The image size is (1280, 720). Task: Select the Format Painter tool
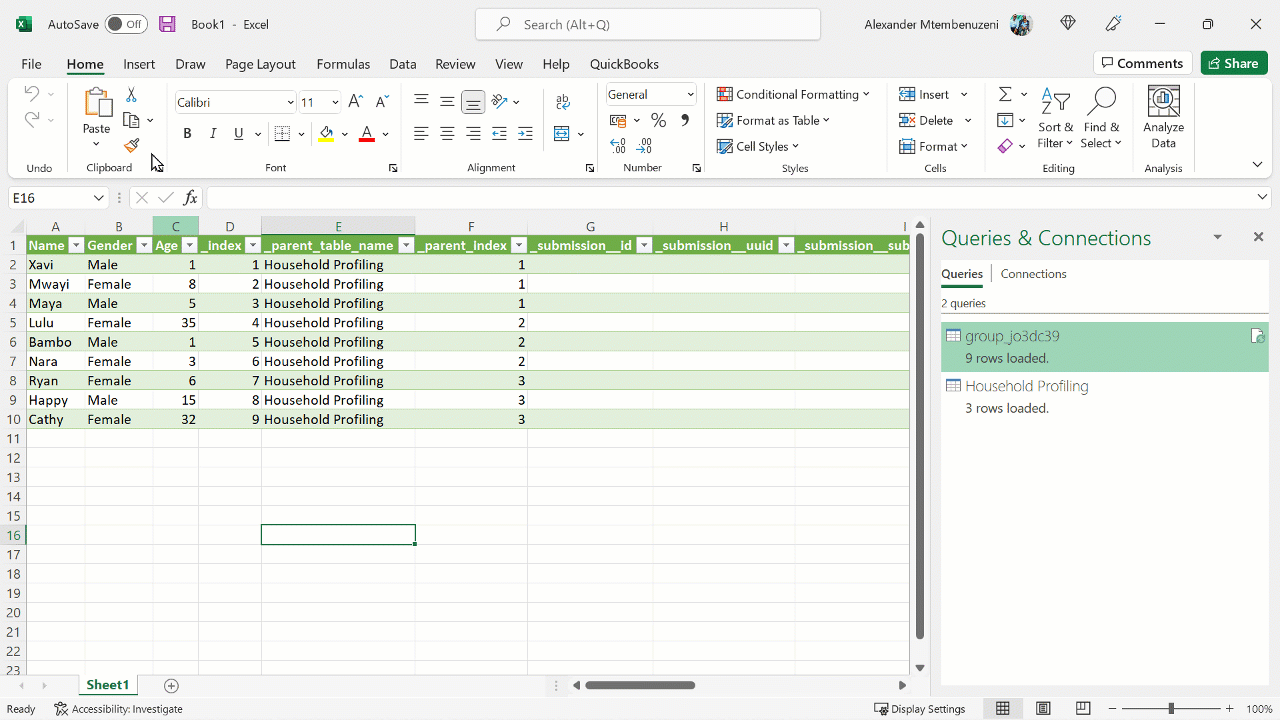pyautogui.click(x=131, y=145)
